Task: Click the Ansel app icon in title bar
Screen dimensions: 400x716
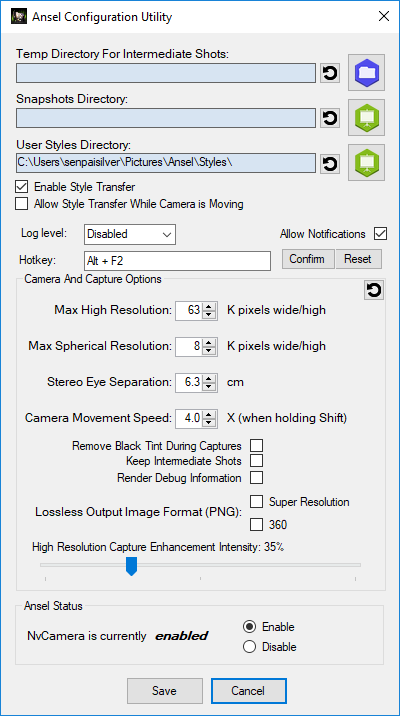Action: 18,17
